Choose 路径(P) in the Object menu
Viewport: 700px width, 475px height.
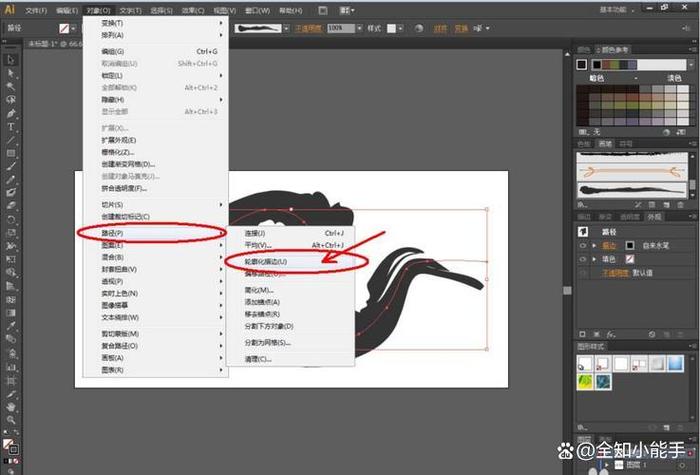[x=154, y=233]
